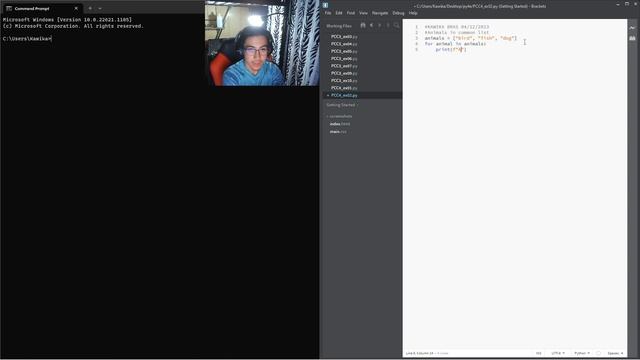Viewport: 640px width, 360px height.
Task: Click the Command Prompt terminal icon on the tab
Action: tap(9, 8)
